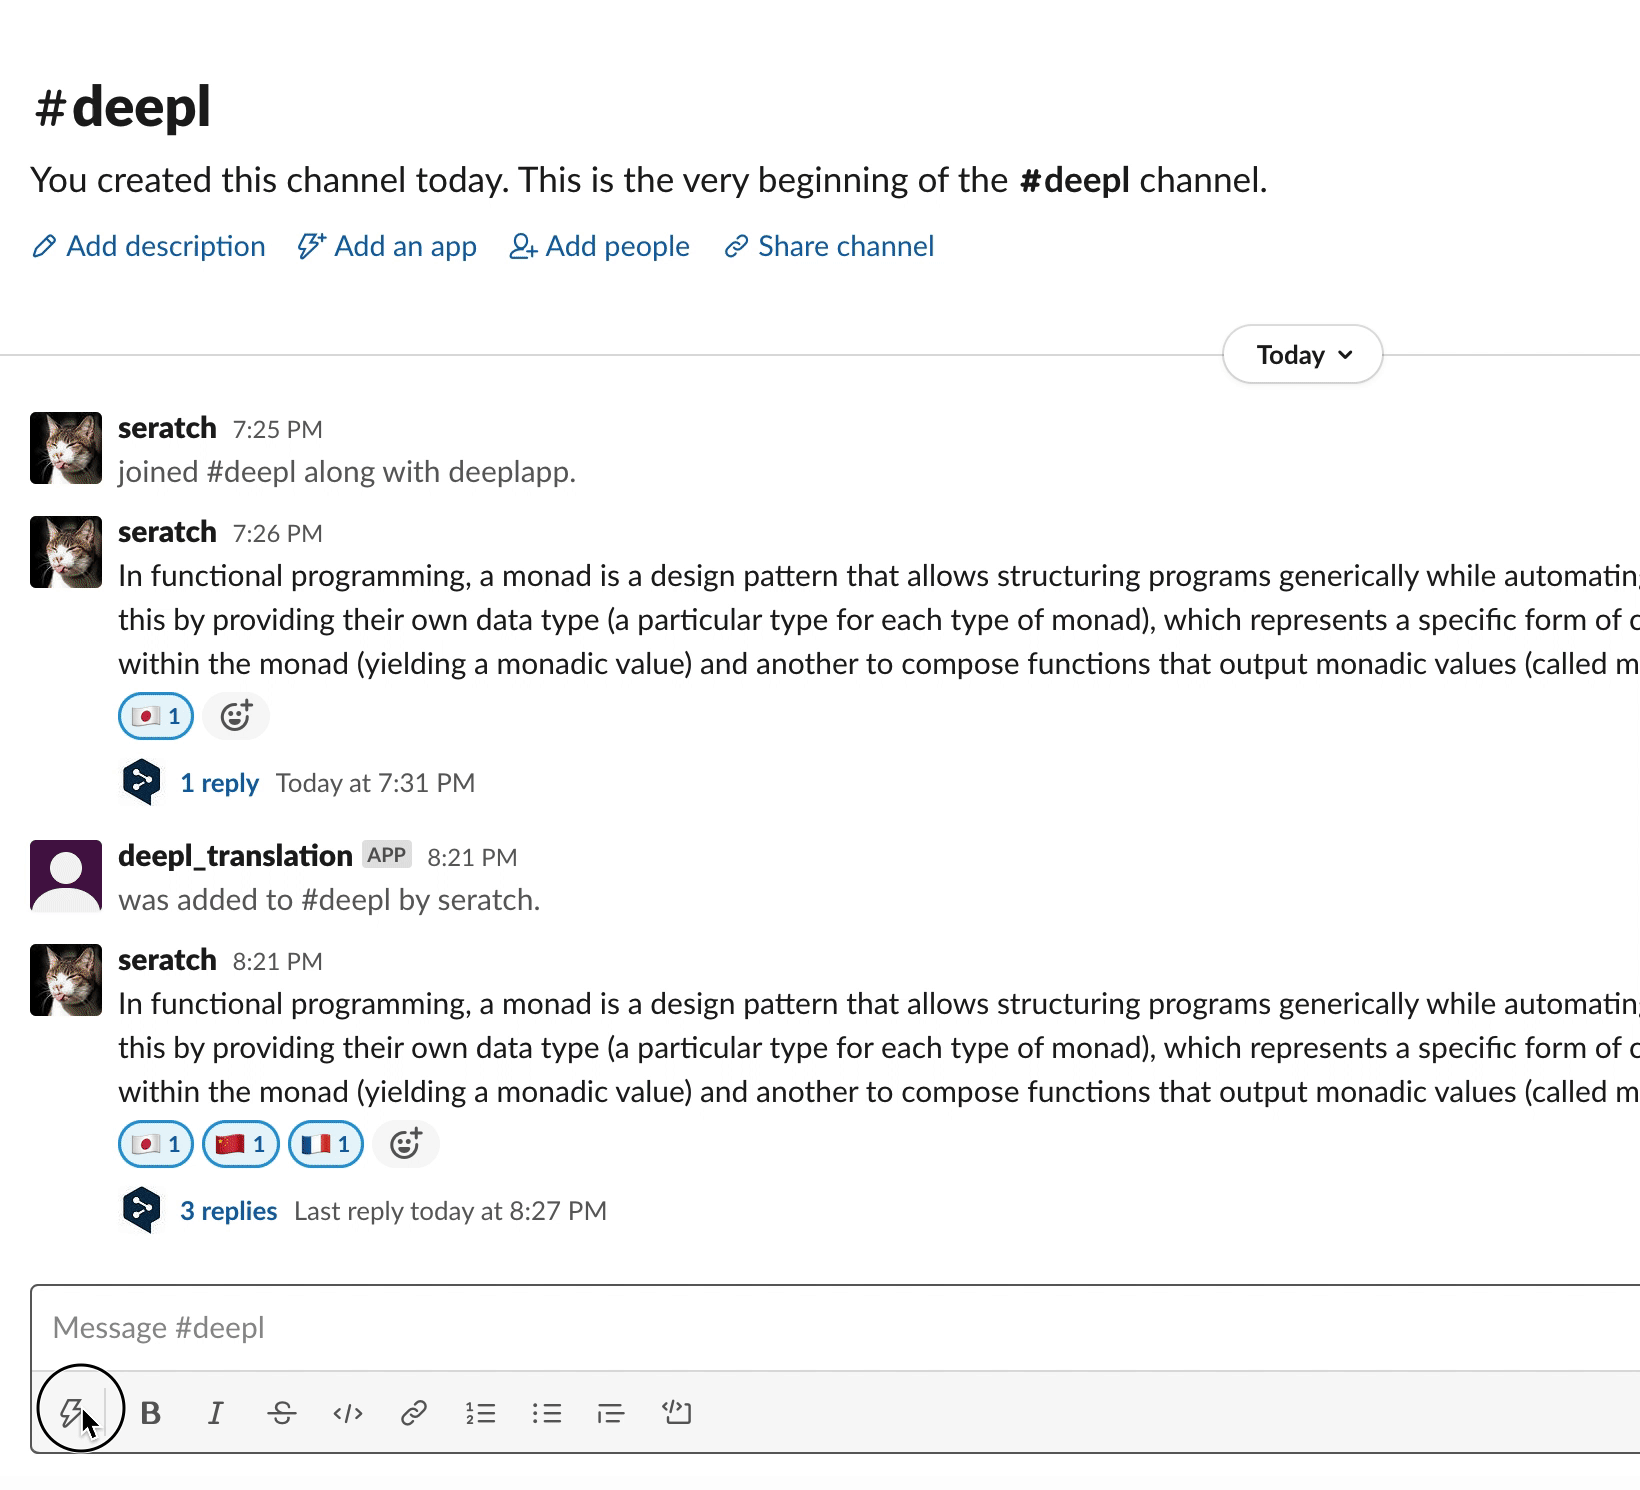Click seratch's name on the 7:25 PM message

[167, 428]
